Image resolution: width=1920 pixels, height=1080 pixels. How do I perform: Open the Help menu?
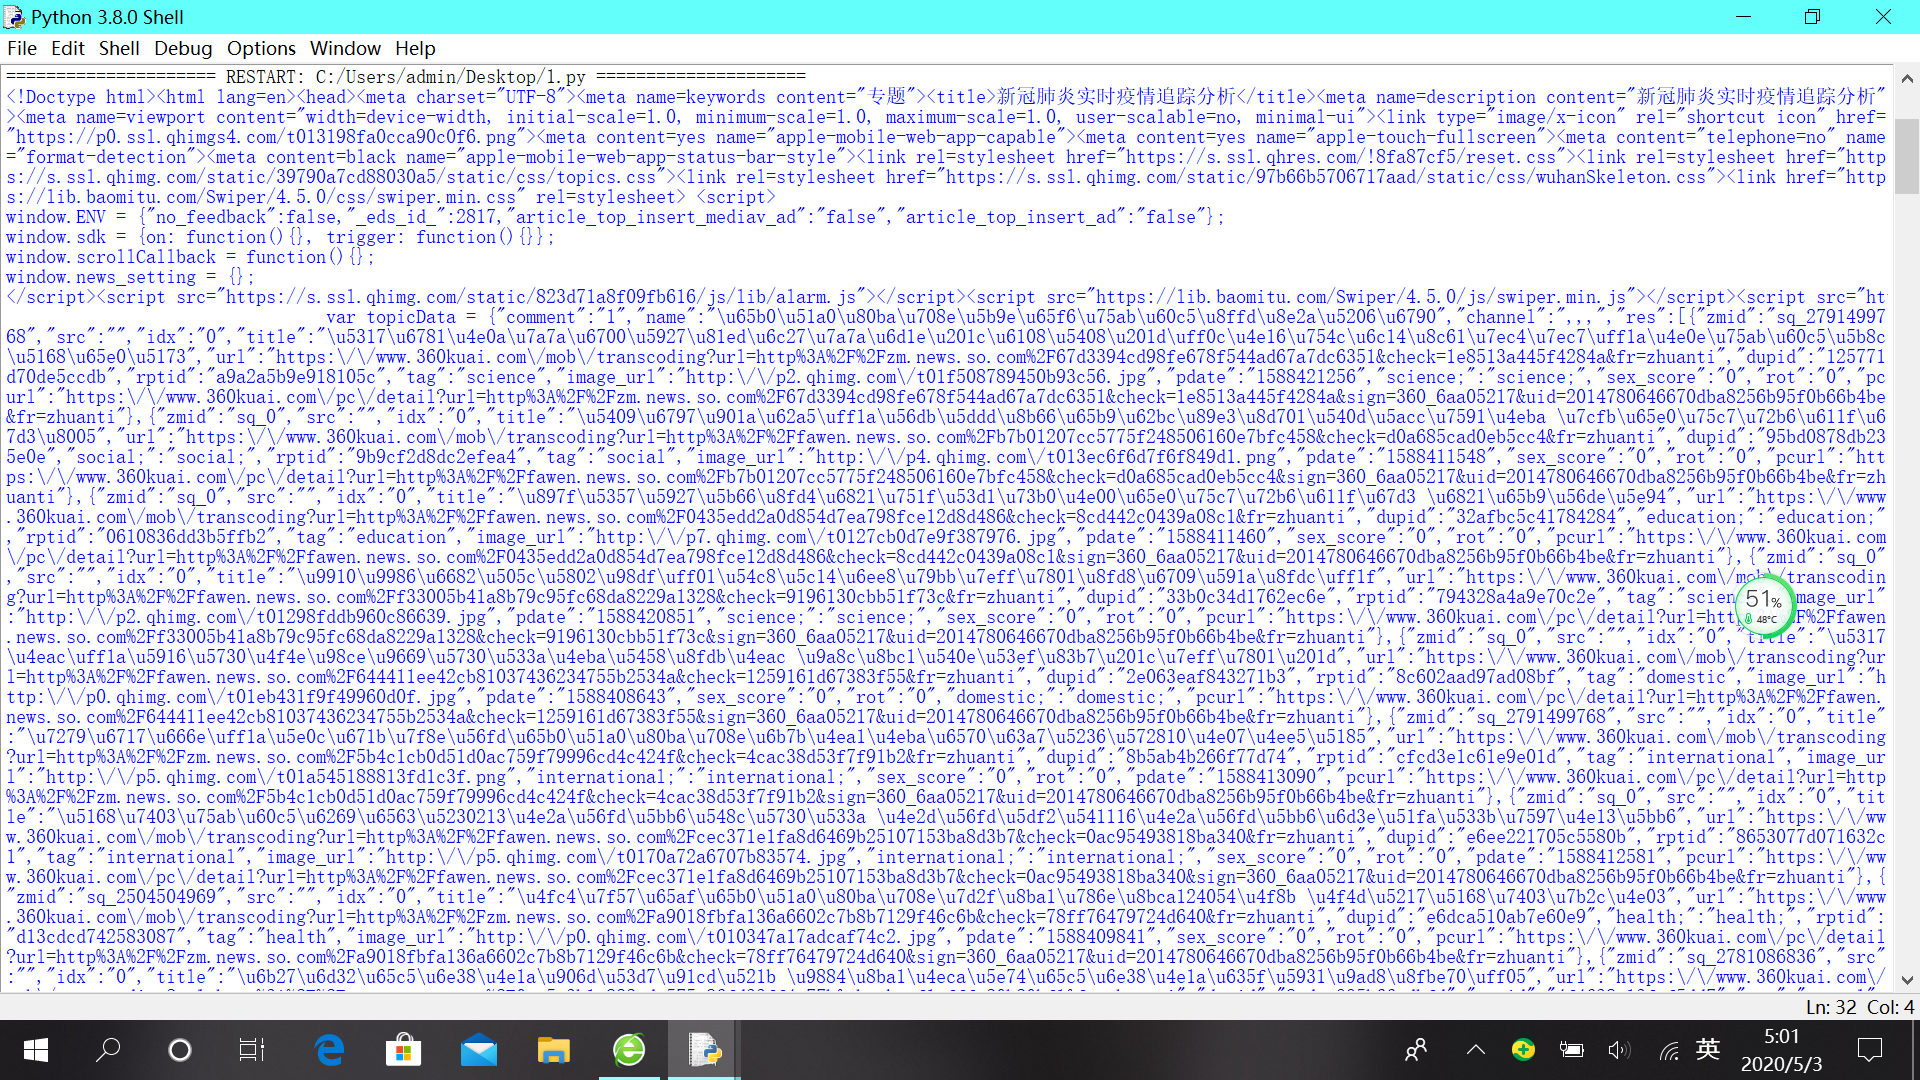(x=415, y=48)
